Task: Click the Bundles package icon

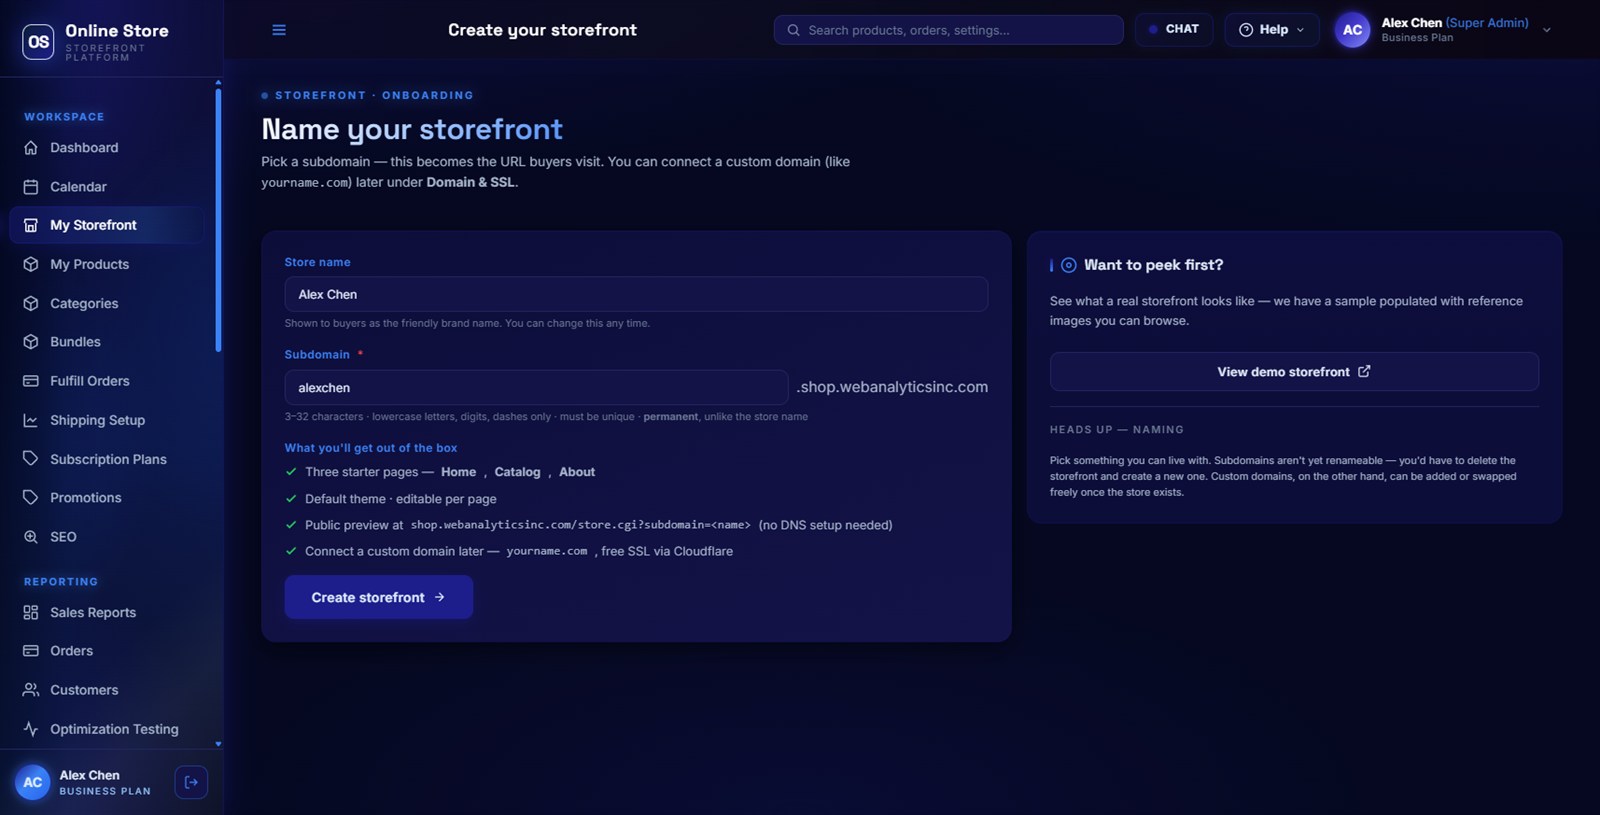Action: point(31,342)
